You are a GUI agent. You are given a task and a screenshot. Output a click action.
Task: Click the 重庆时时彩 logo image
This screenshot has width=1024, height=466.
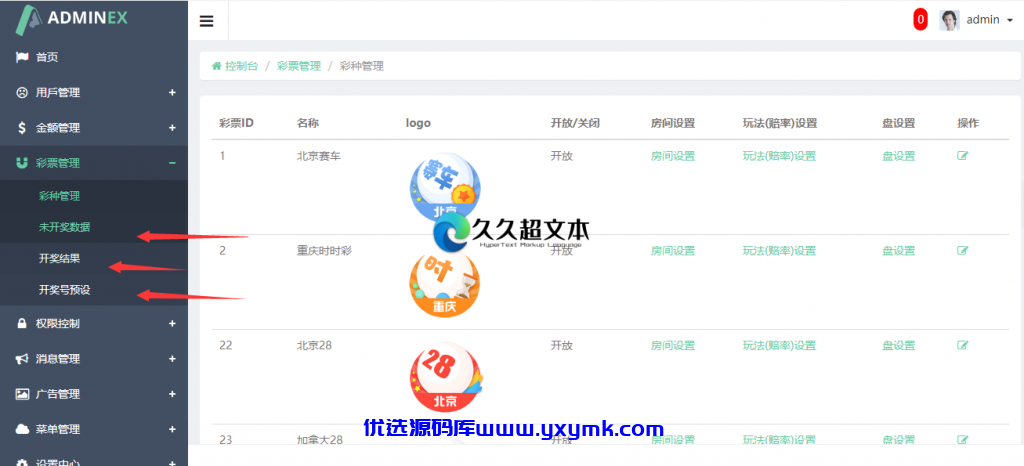click(x=445, y=284)
